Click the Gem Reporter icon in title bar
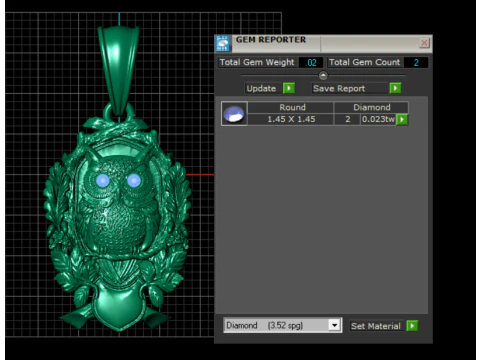Image resolution: width=480 pixels, height=360 pixels. pyautogui.click(x=223, y=44)
